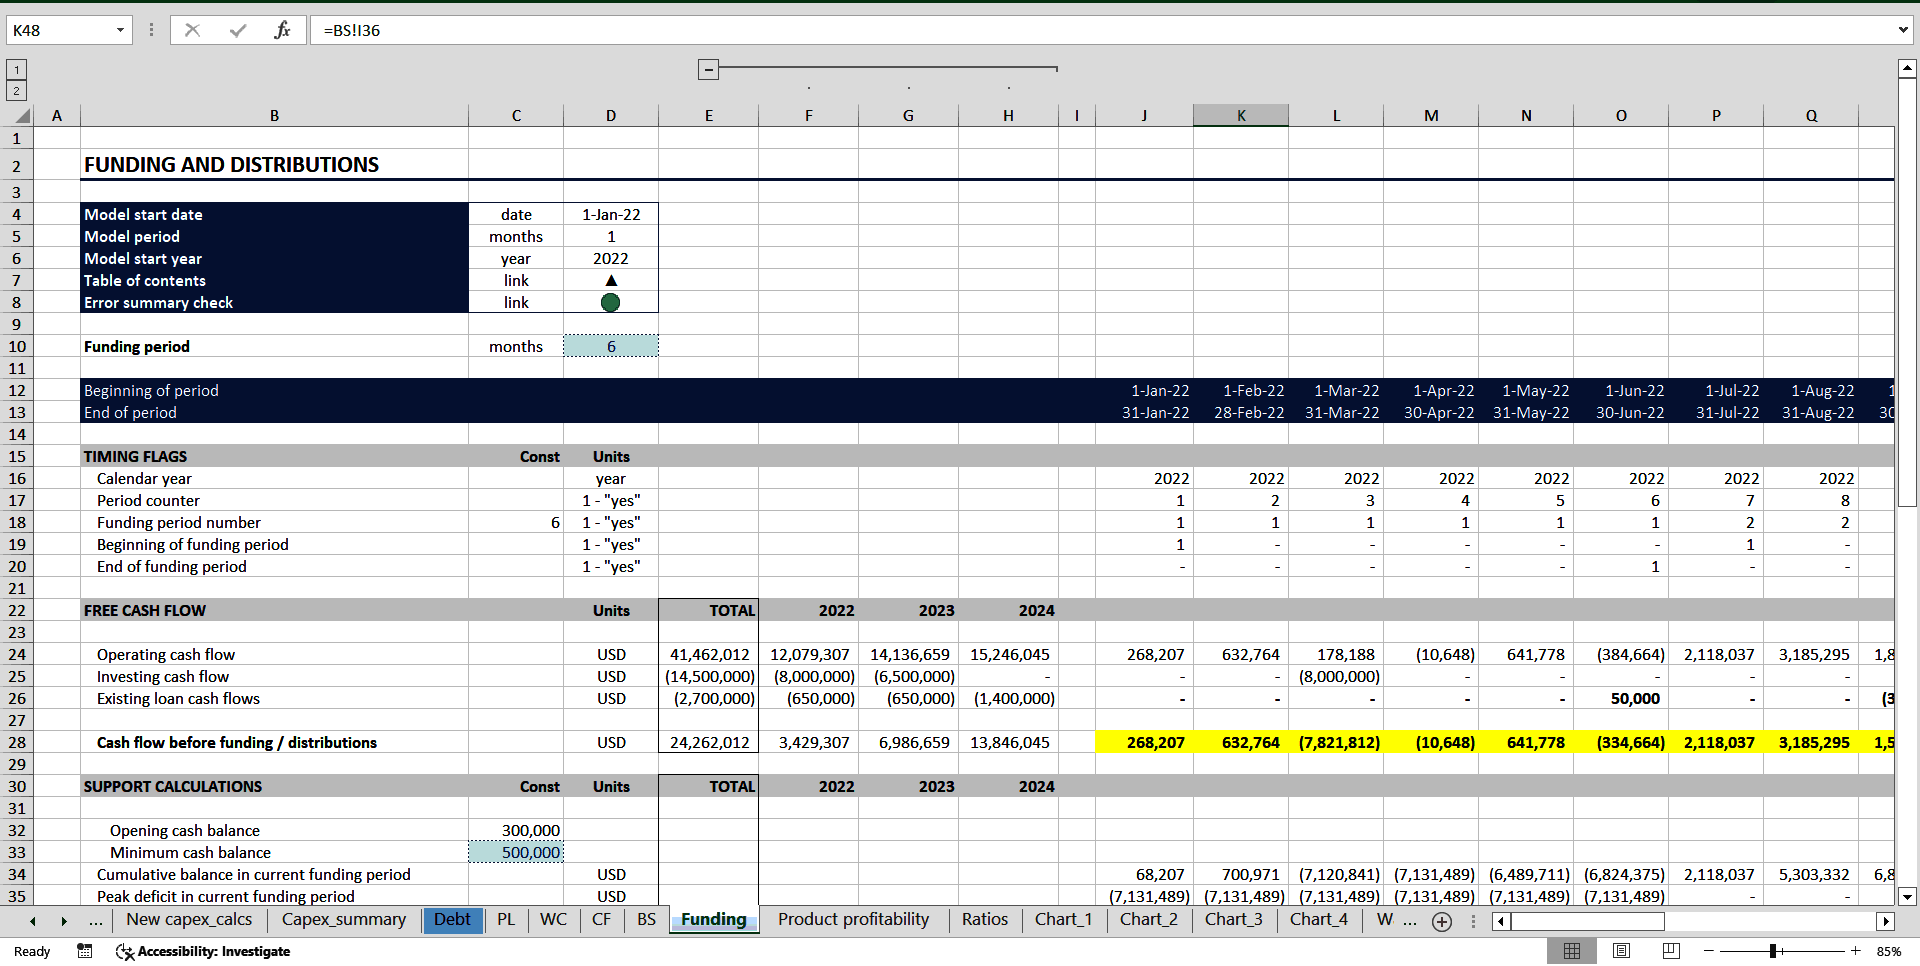Switch to Page Break Preview view

coord(1671,951)
